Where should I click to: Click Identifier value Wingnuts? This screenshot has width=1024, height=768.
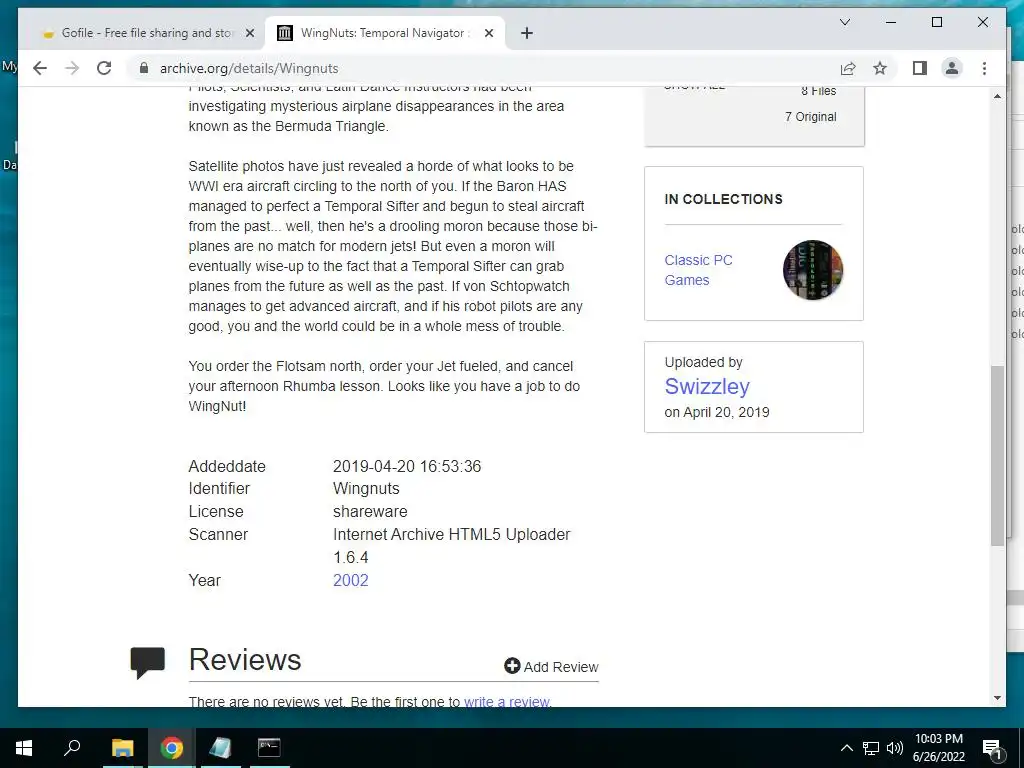click(366, 488)
